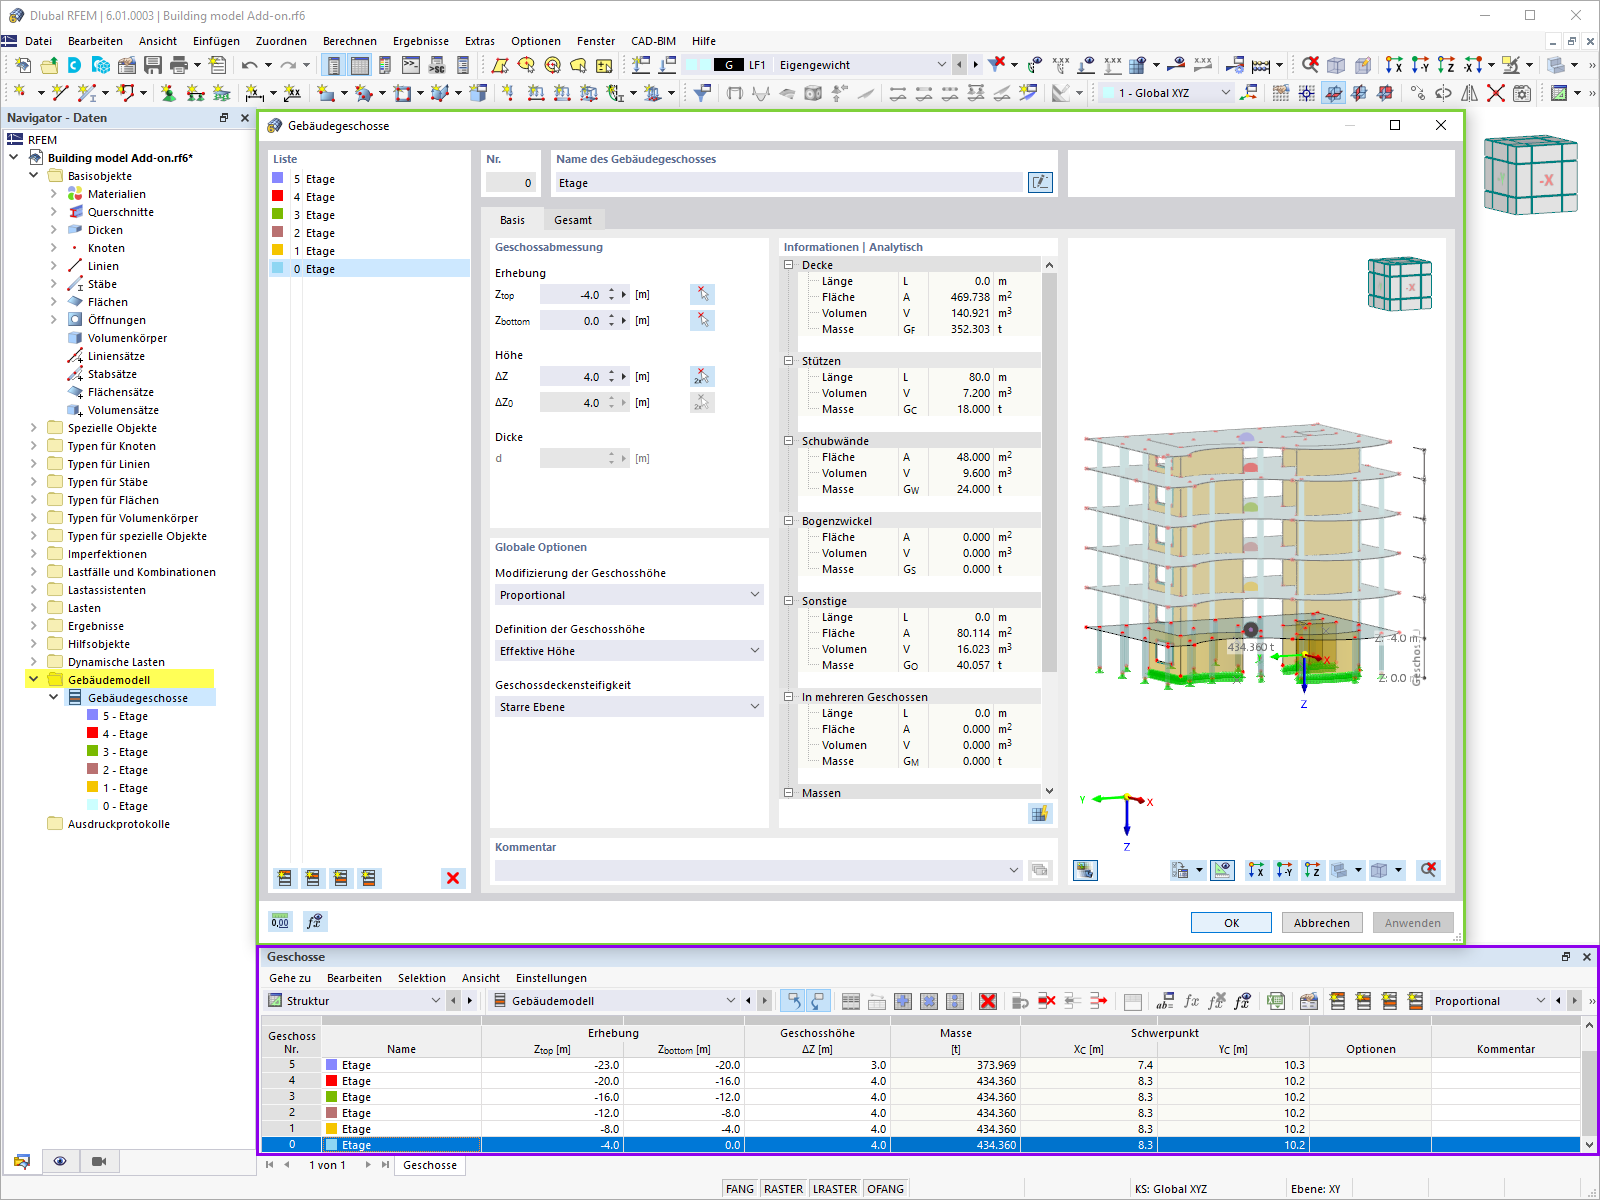Click Informationen panel vertical scrollbar

pyautogui.click(x=1048, y=528)
